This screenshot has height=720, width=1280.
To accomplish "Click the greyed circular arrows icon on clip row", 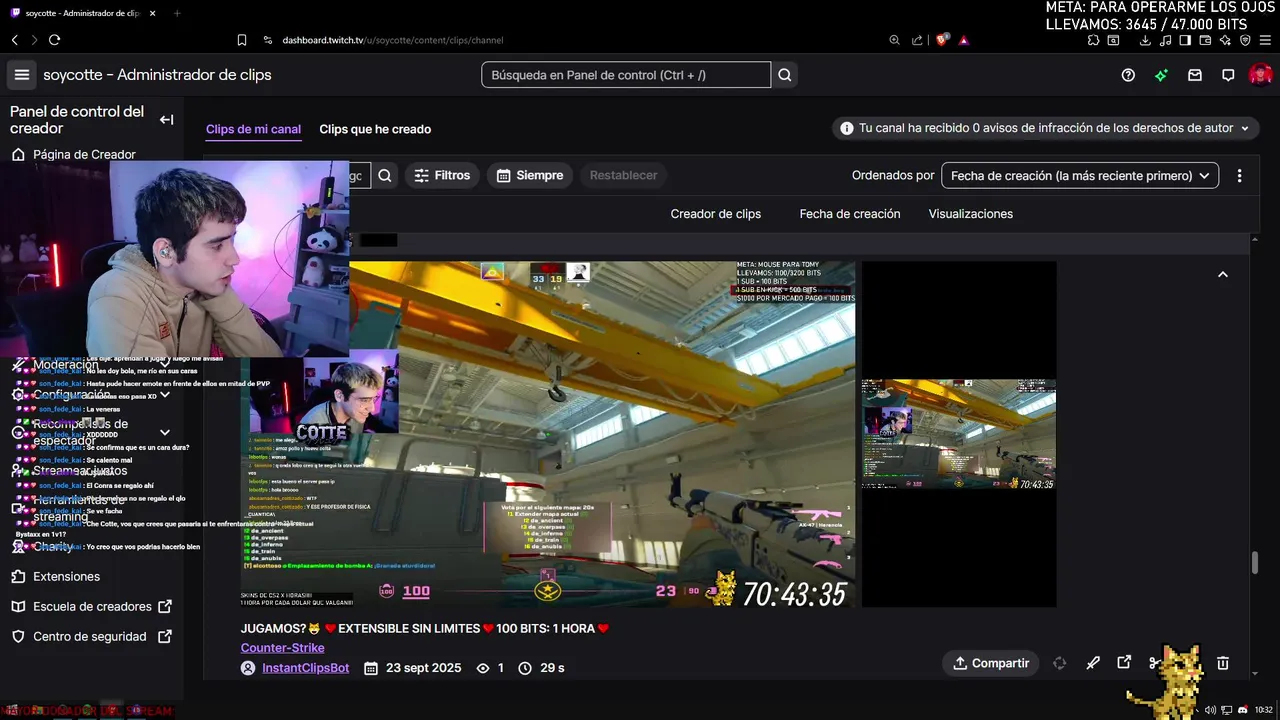I will tap(1060, 663).
